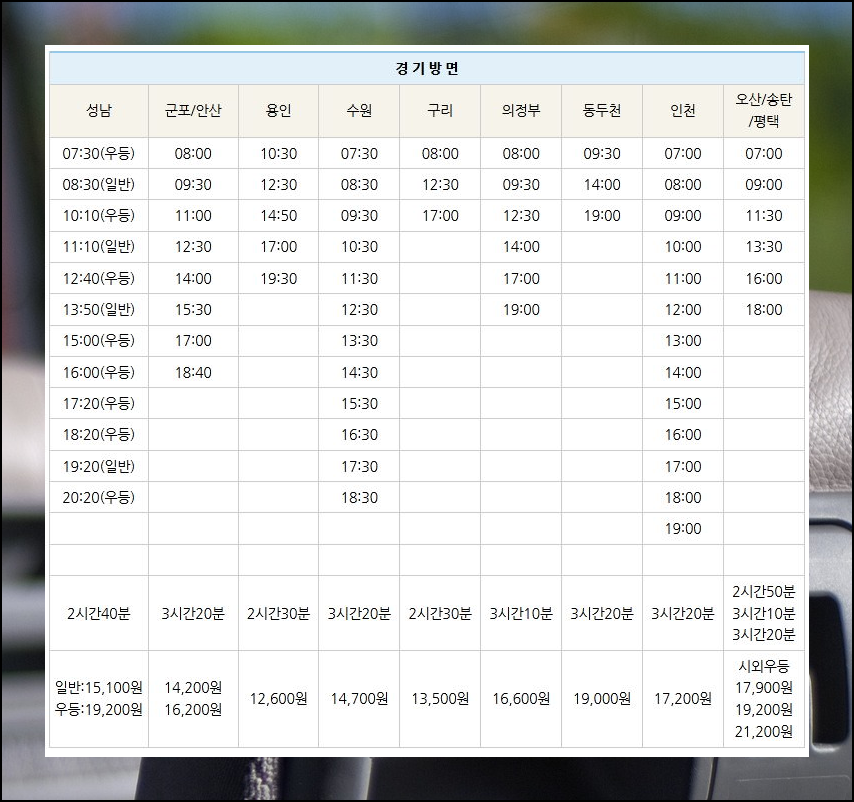Click the '2시간40분' travel time for 성남

(x=99, y=613)
